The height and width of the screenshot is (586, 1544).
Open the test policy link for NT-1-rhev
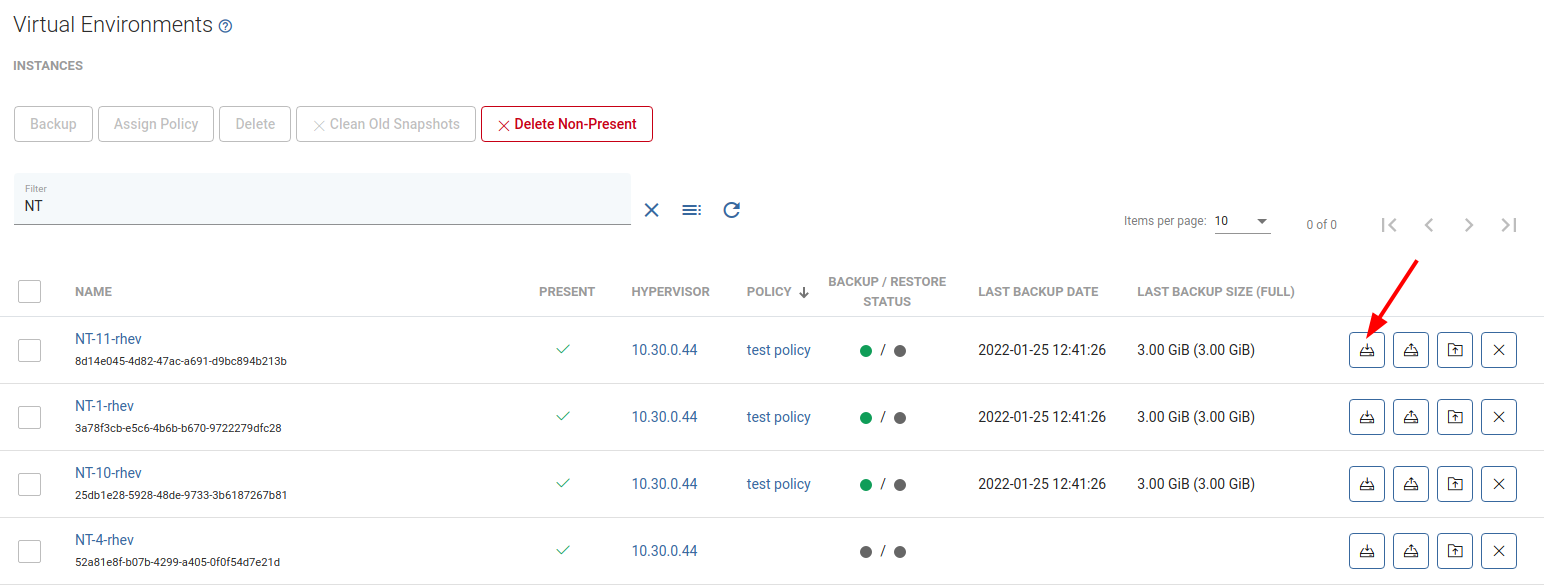(778, 417)
